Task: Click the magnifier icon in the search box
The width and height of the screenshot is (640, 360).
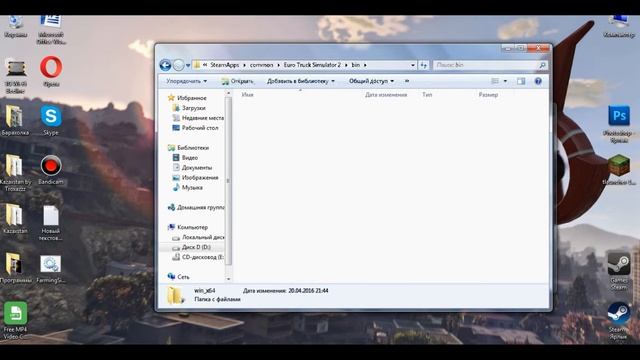Action: click(x=542, y=65)
